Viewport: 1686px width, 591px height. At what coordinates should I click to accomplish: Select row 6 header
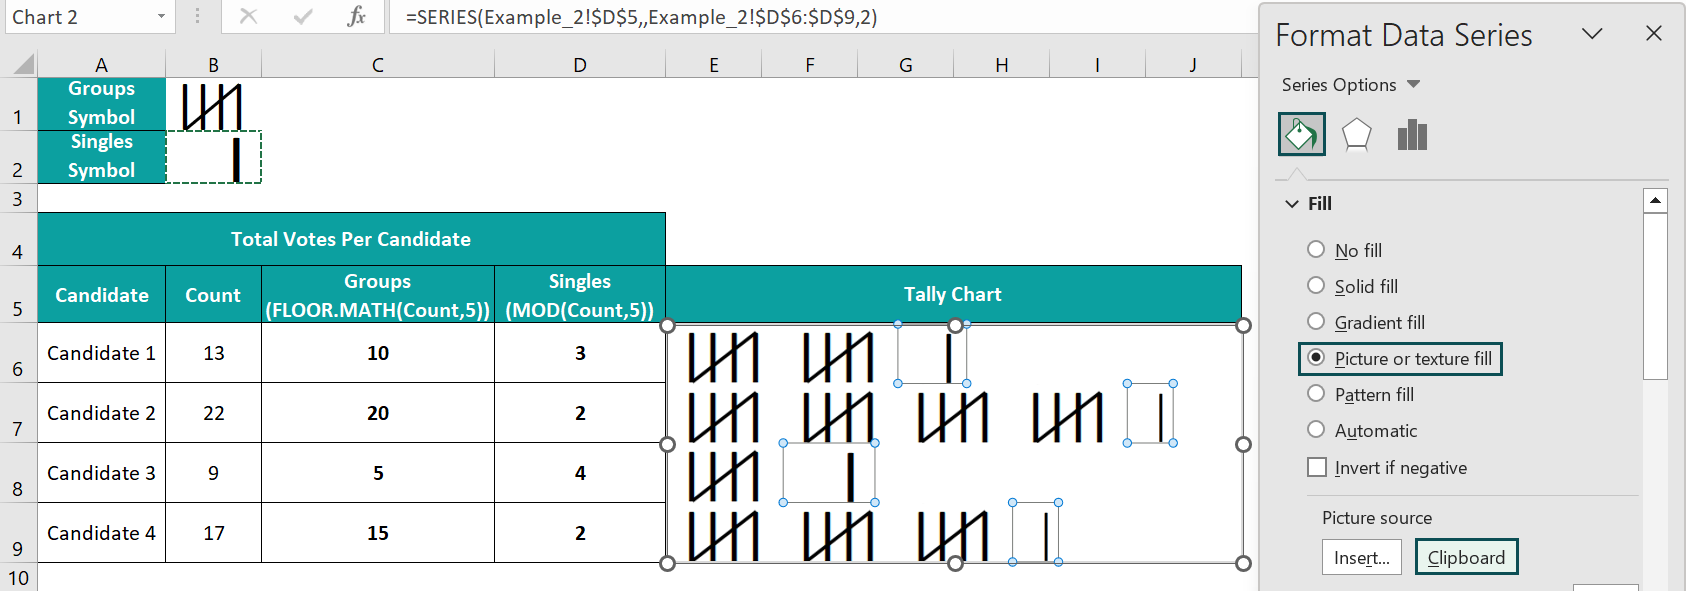(18, 352)
